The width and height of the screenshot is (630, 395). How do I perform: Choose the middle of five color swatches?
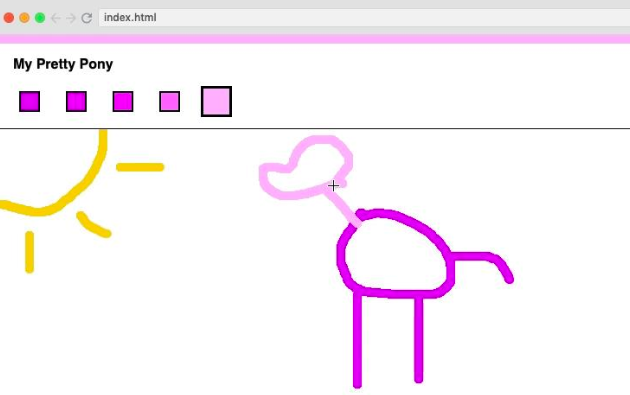[123, 101]
